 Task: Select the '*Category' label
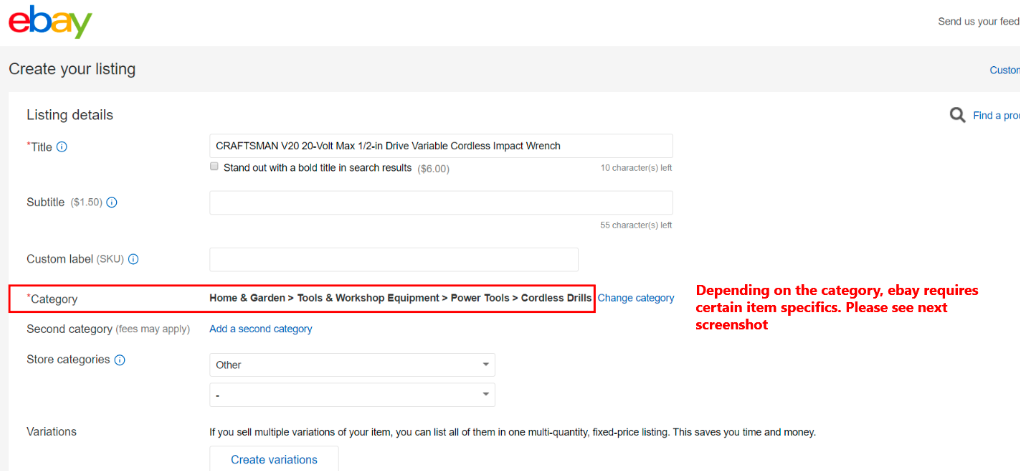coord(52,299)
